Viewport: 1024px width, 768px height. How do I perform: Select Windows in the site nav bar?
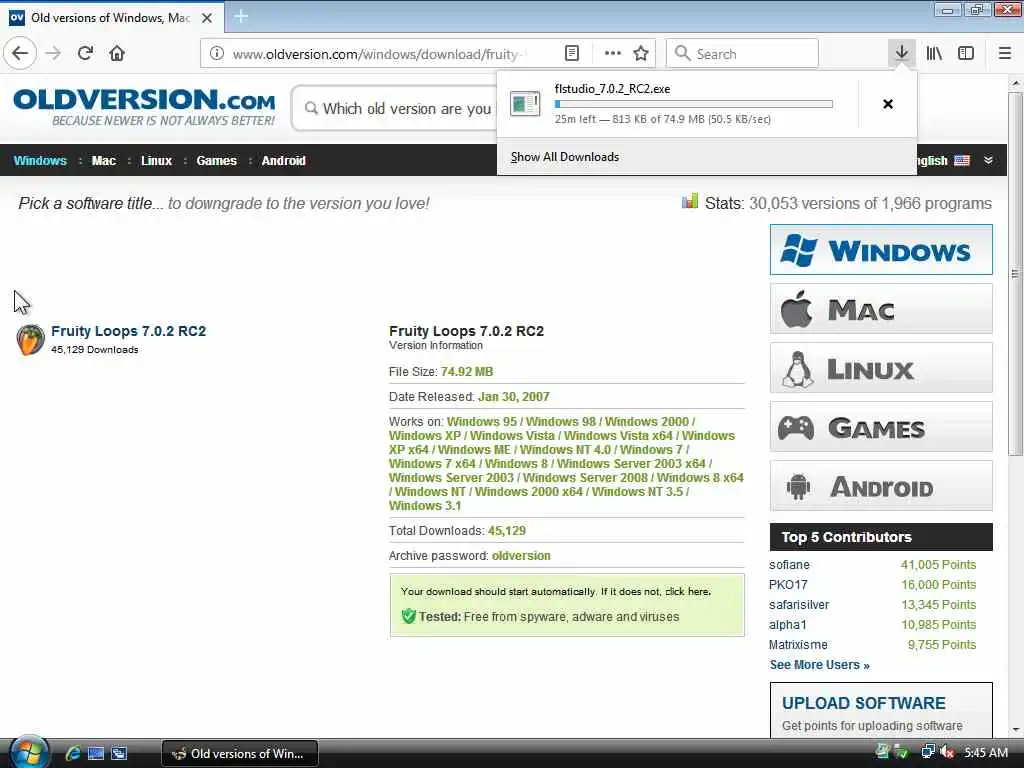40,161
